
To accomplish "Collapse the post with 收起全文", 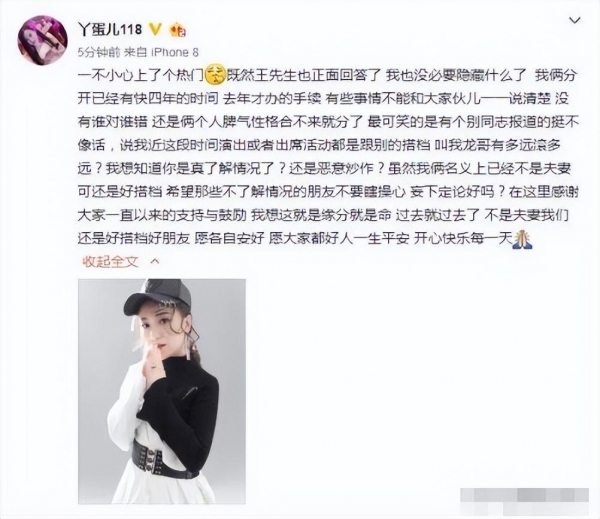I will 110,262.
